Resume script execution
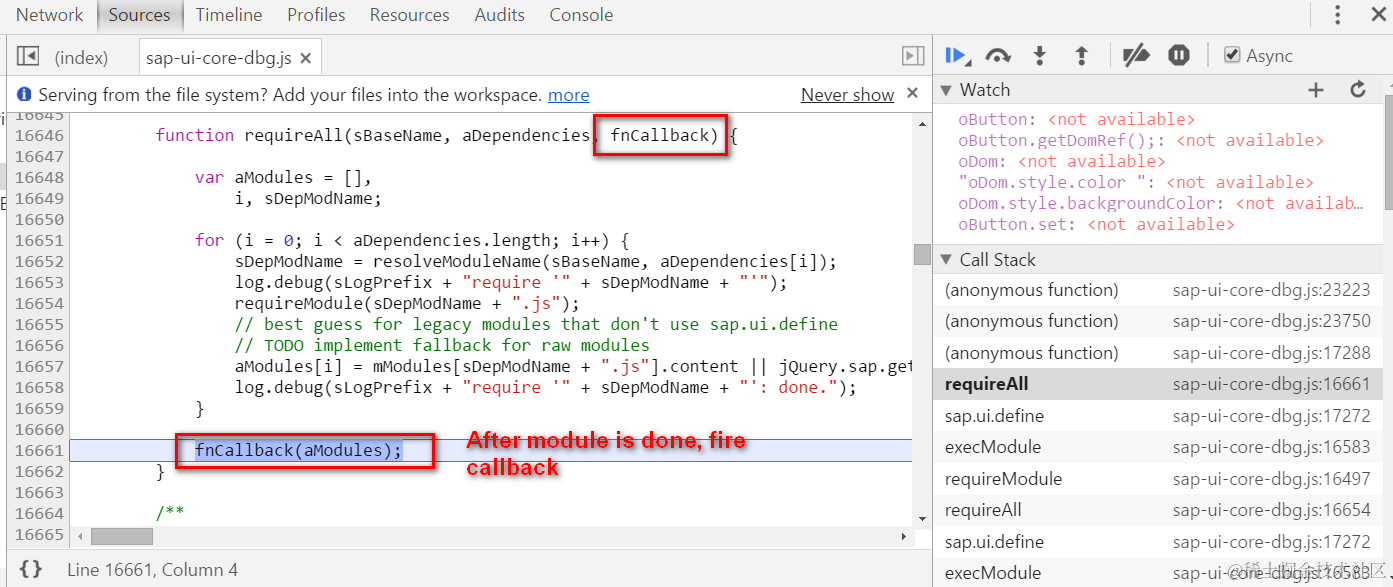This screenshot has width=1393, height=587. [x=956, y=56]
